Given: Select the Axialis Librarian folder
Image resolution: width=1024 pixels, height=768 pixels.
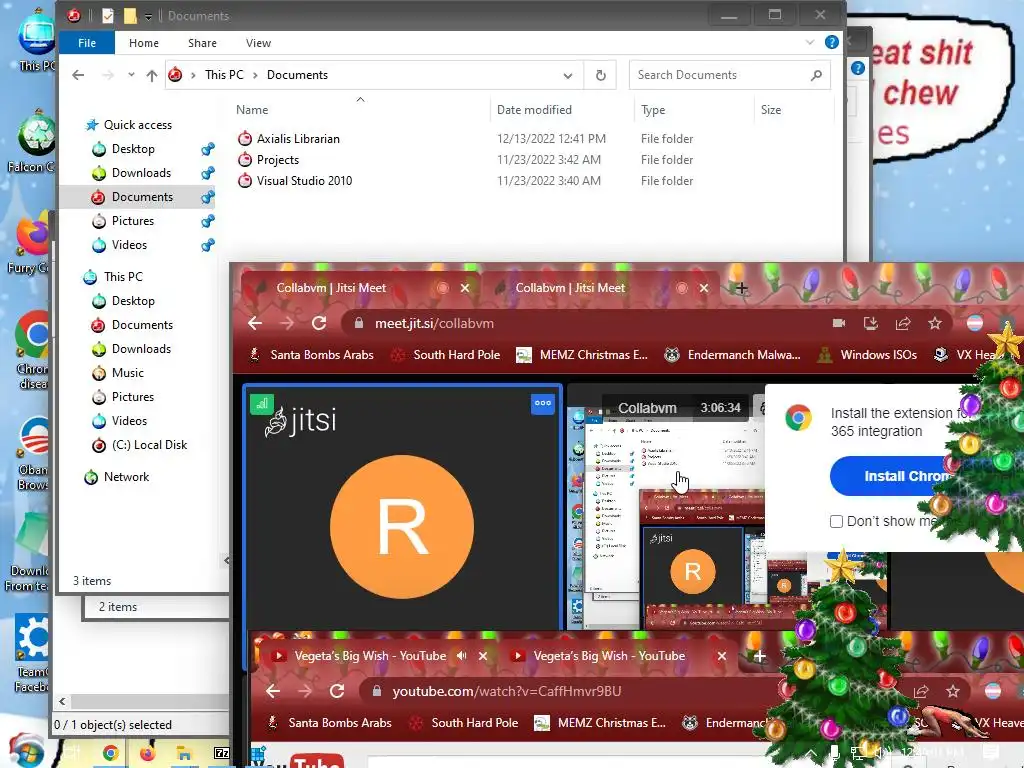Looking at the screenshot, I should pyautogui.click(x=298, y=138).
